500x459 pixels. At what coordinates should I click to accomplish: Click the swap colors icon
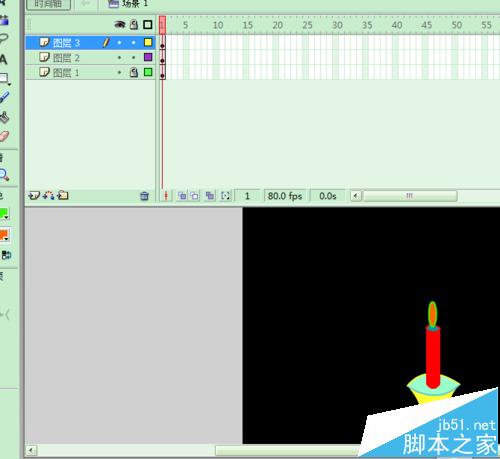(x=6, y=255)
